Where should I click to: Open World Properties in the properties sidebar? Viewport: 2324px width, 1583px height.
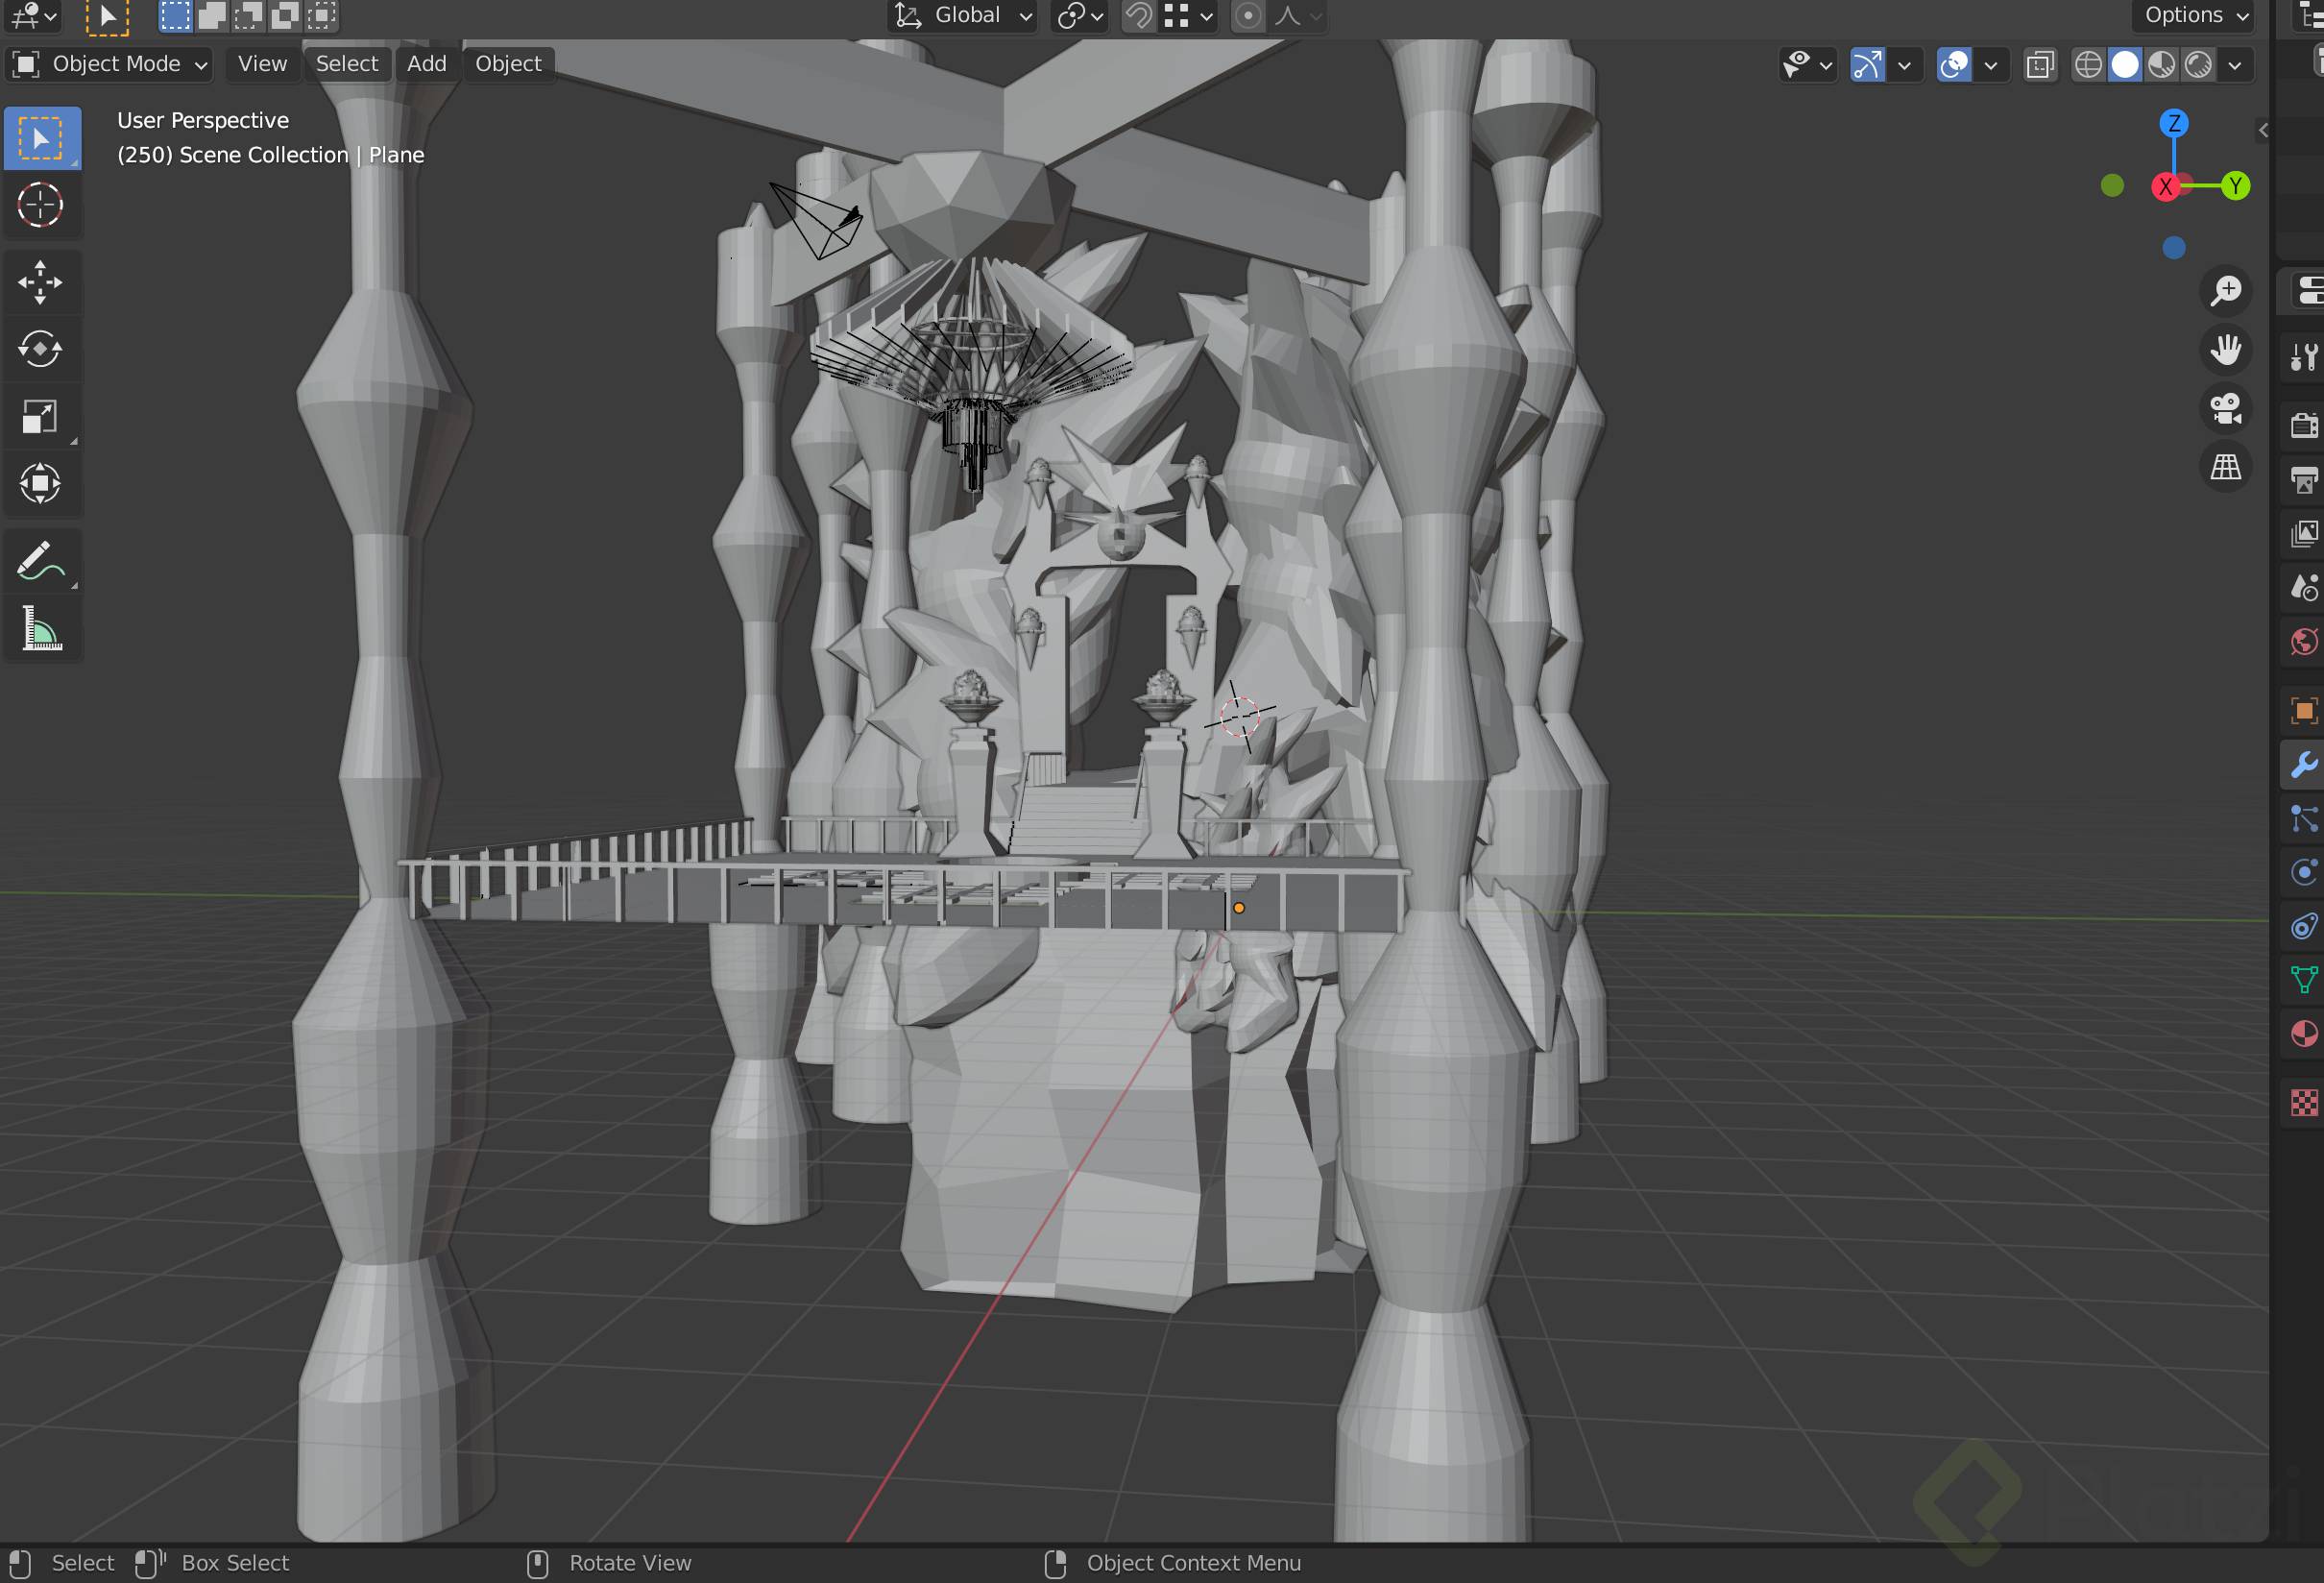[x=2305, y=642]
